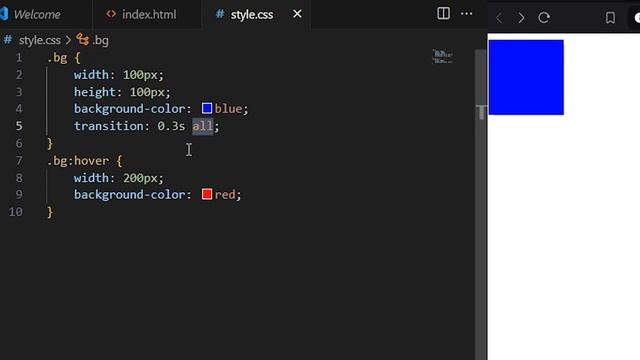Click the ".bg:hover" selector text
The width and height of the screenshot is (640, 360).
coord(78,160)
